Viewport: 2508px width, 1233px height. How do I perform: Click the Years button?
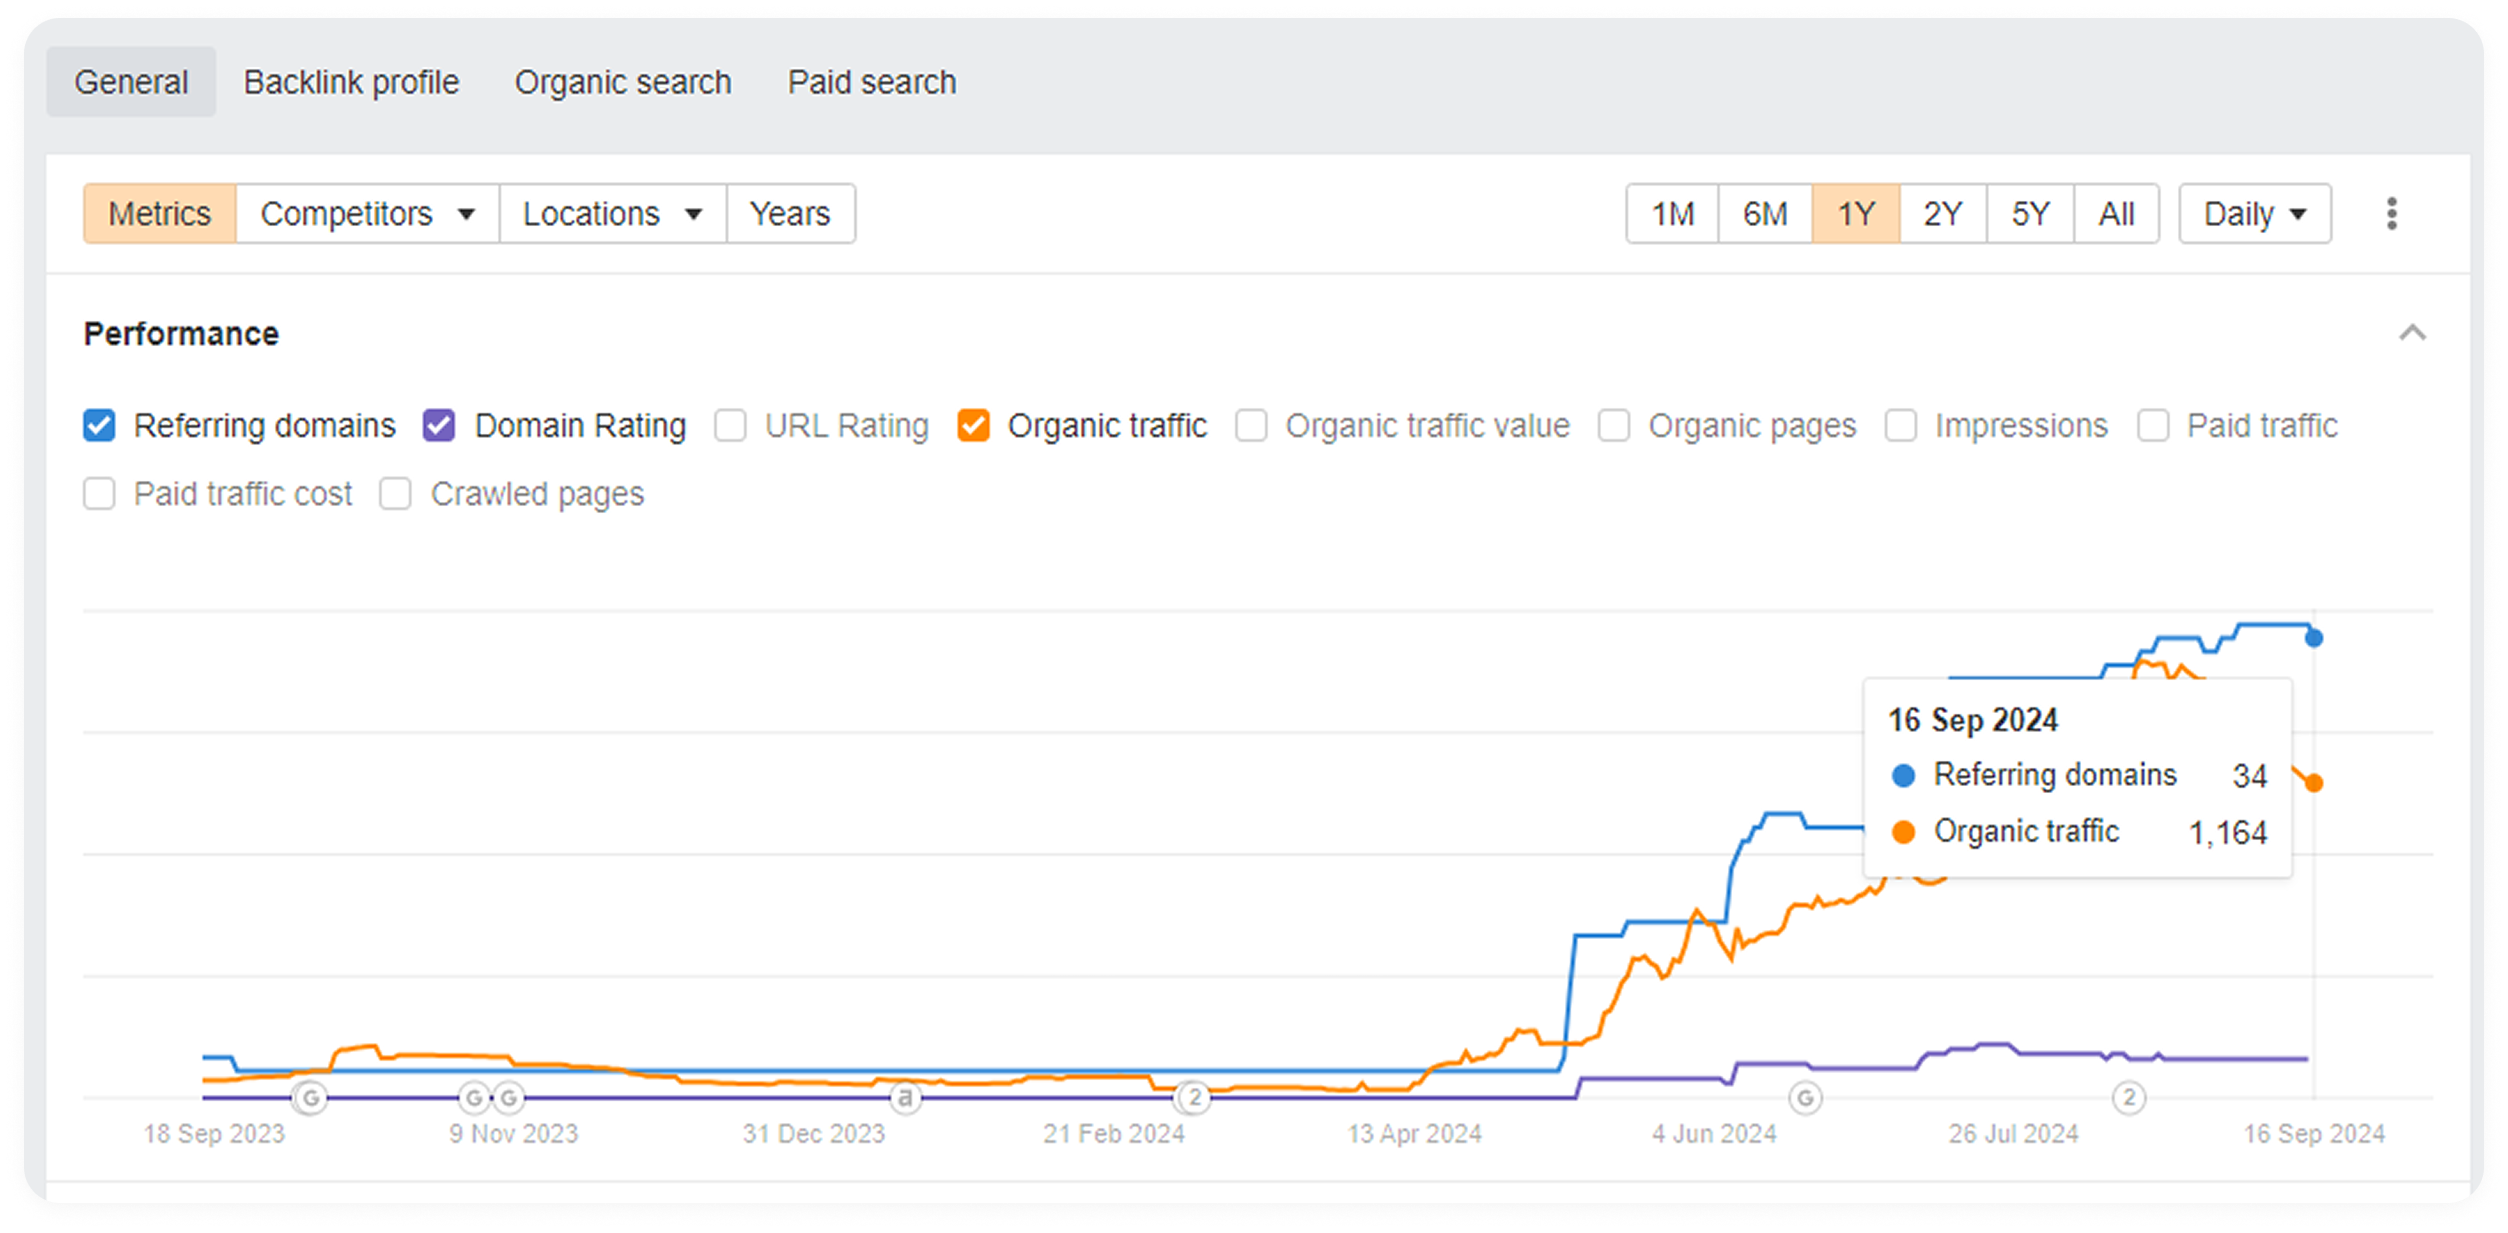[790, 214]
